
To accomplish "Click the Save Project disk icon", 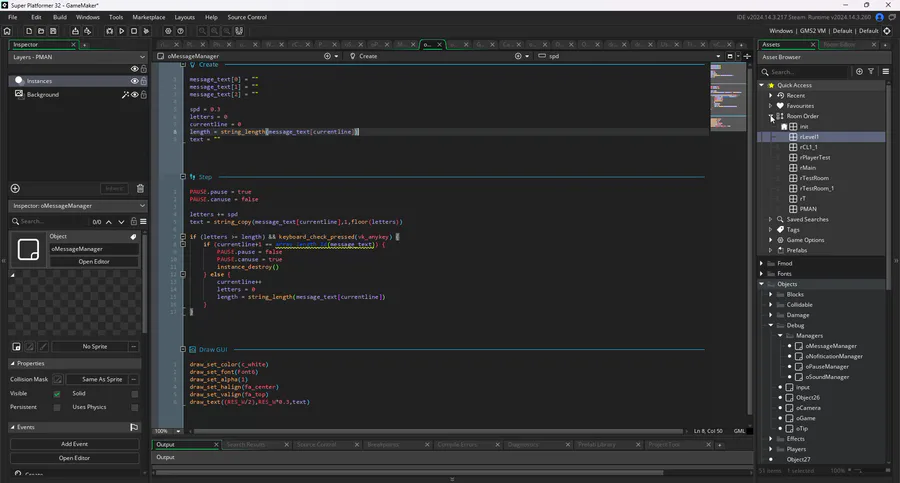I will (53, 31).
